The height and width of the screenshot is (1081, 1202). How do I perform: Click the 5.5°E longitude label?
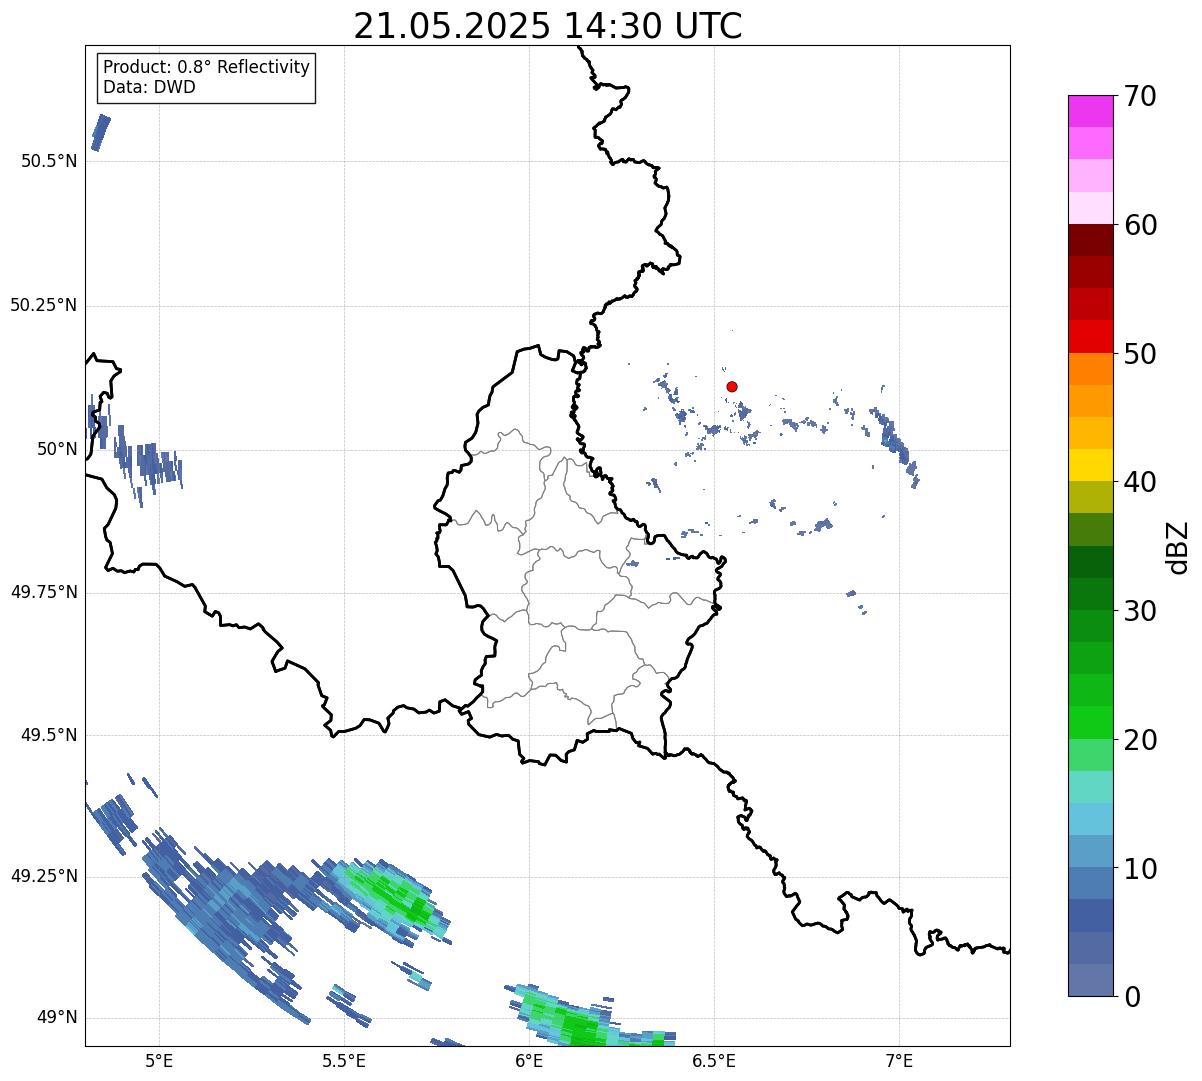coord(344,1060)
